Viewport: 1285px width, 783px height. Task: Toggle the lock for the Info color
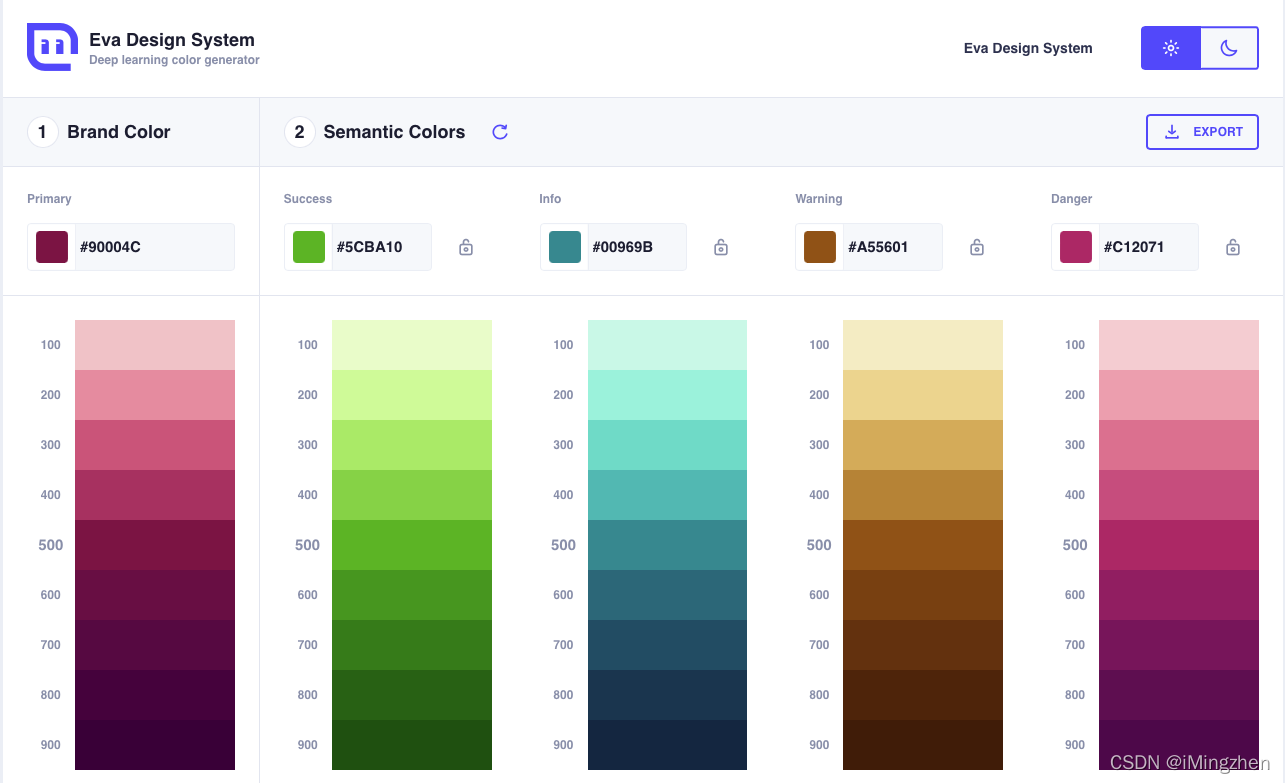point(721,247)
